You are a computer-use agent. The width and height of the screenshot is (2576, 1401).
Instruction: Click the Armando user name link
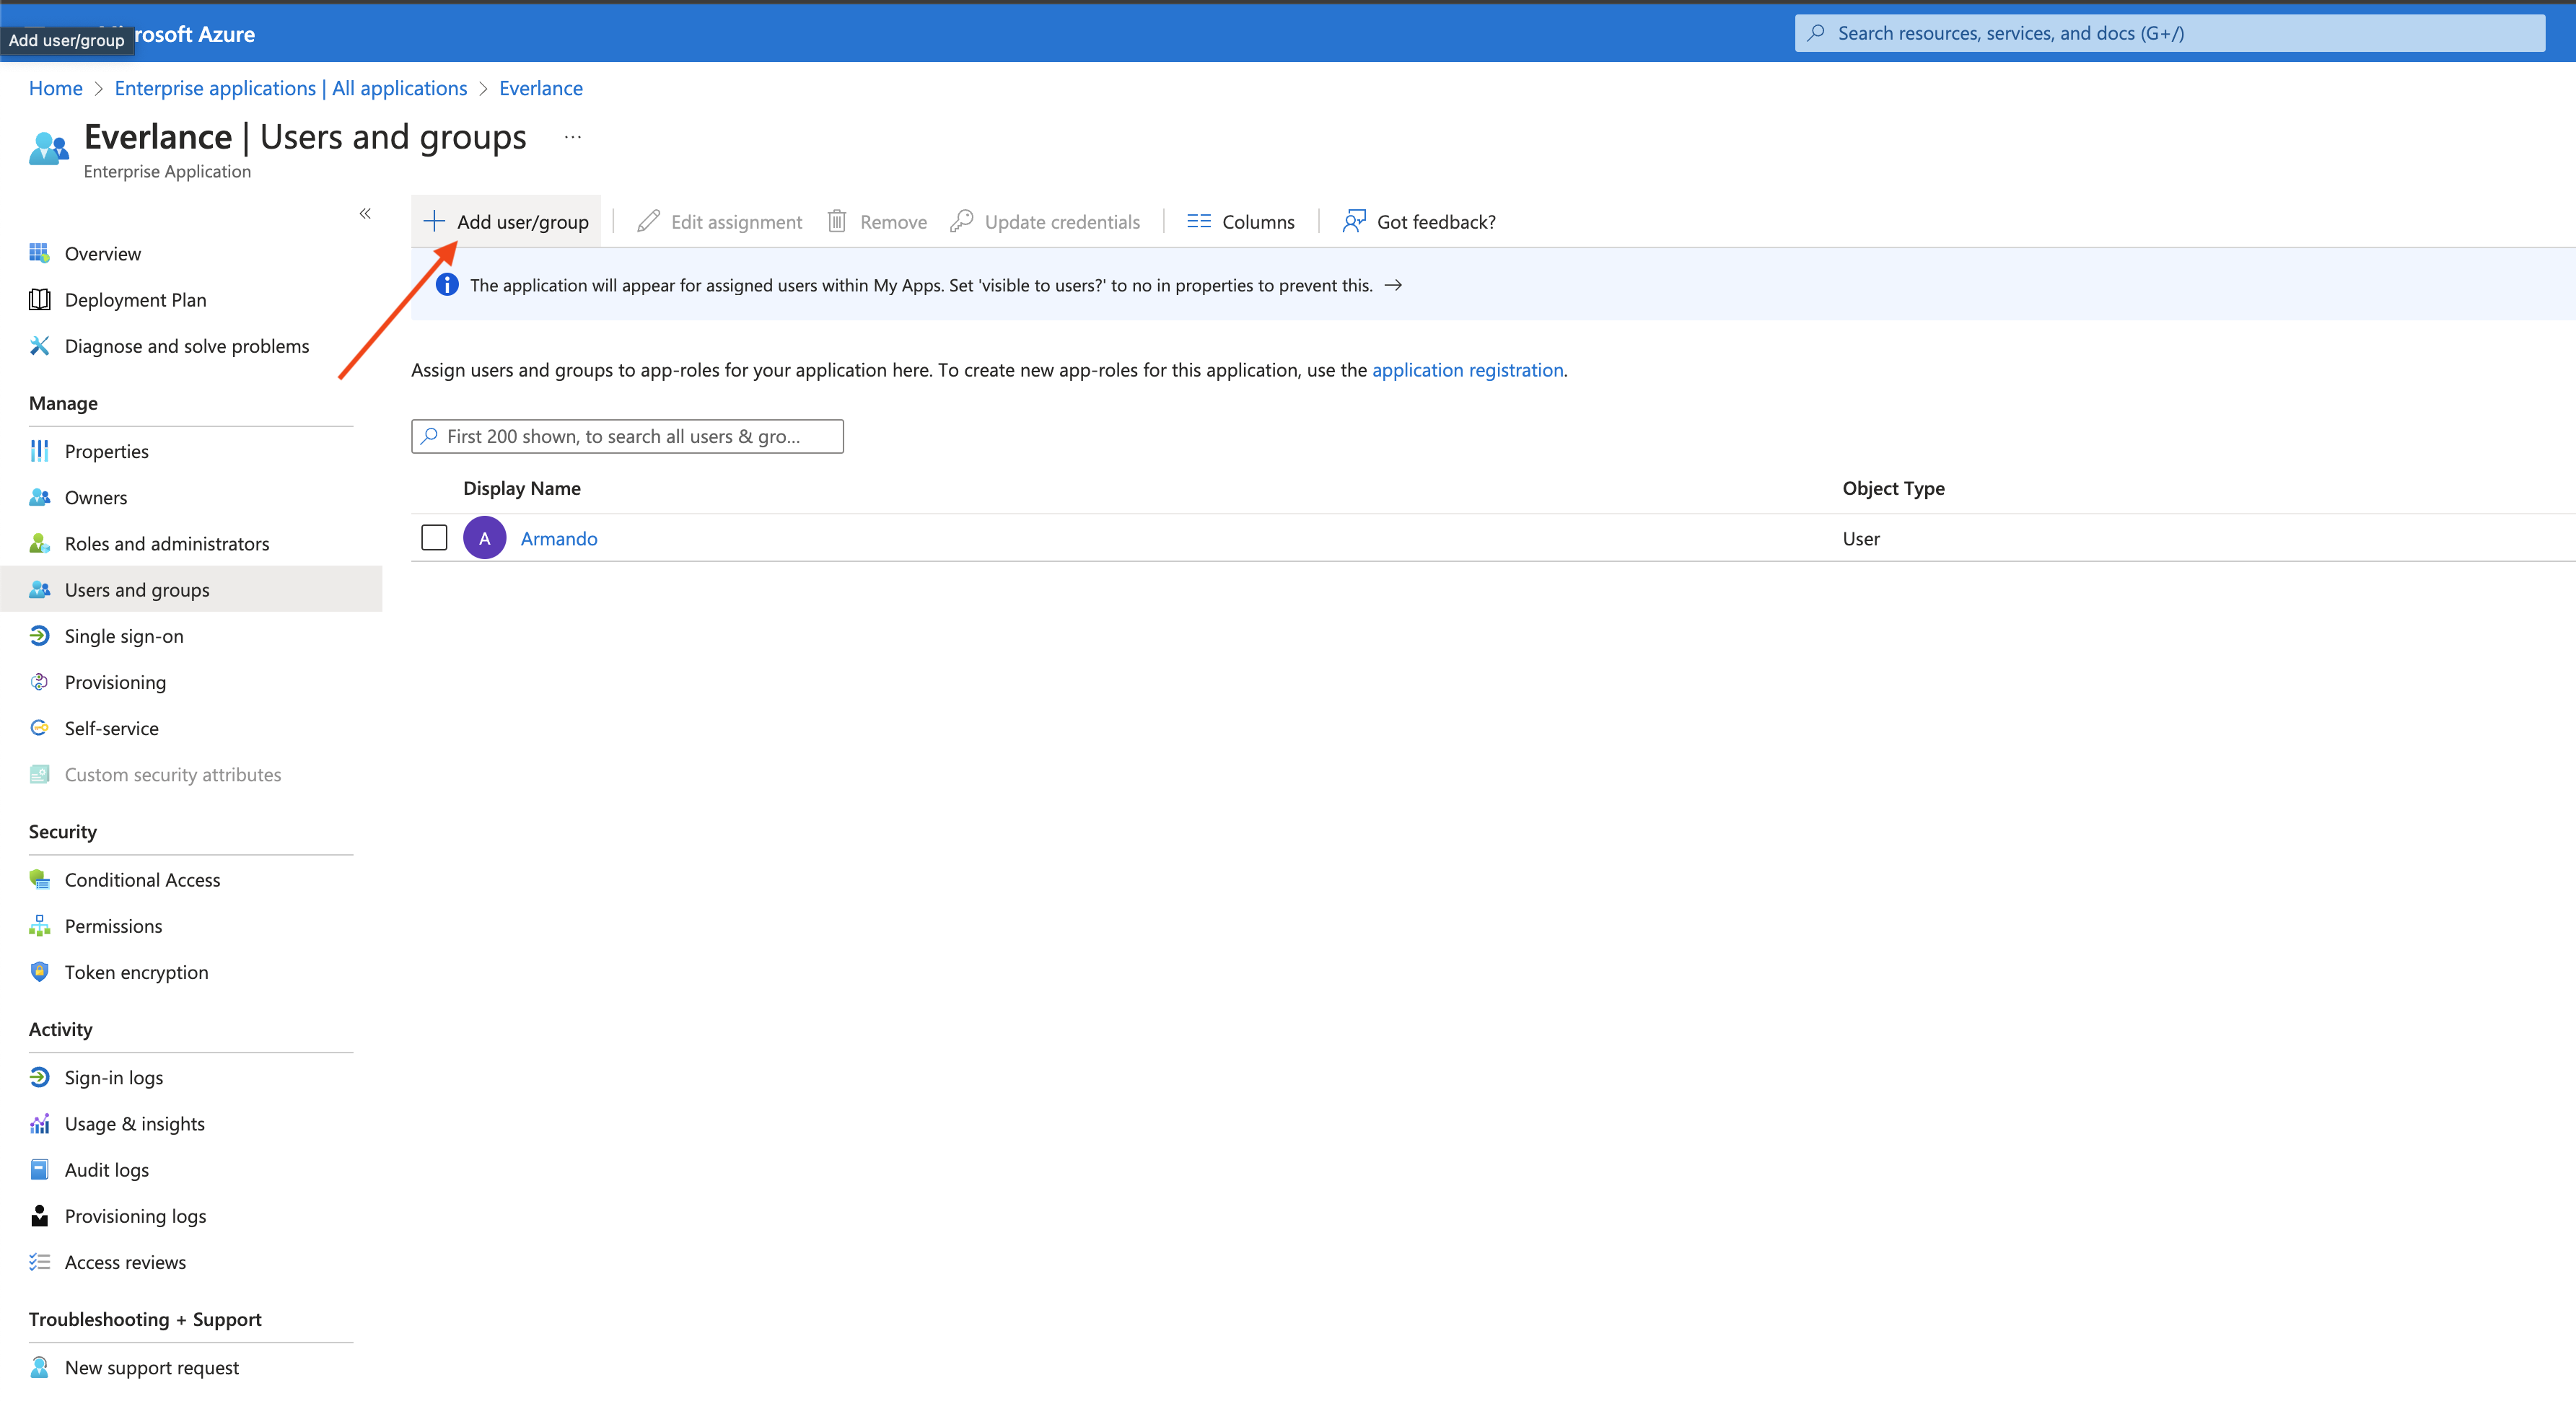coord(559,539)
